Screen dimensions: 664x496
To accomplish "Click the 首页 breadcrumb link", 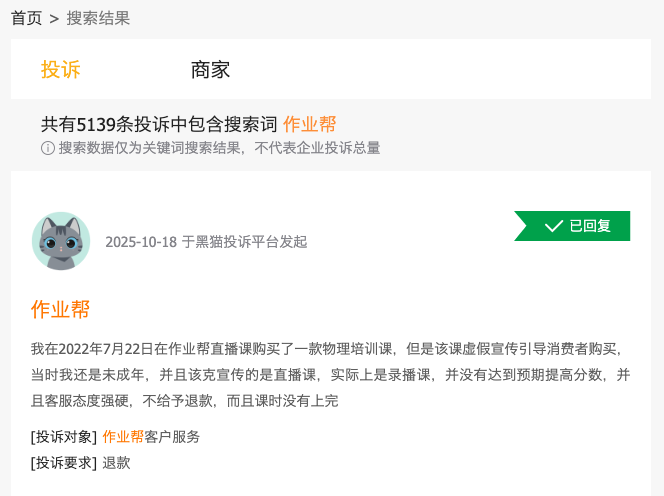I will [27, 18].
